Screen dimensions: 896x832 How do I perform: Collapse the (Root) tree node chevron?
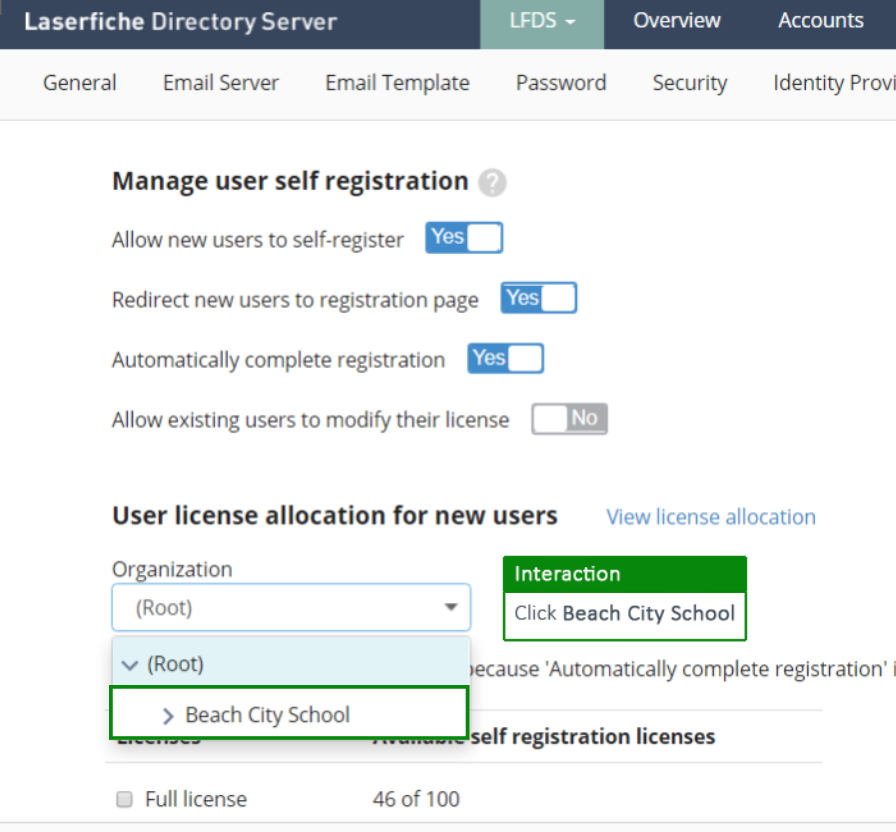[130, 665]
